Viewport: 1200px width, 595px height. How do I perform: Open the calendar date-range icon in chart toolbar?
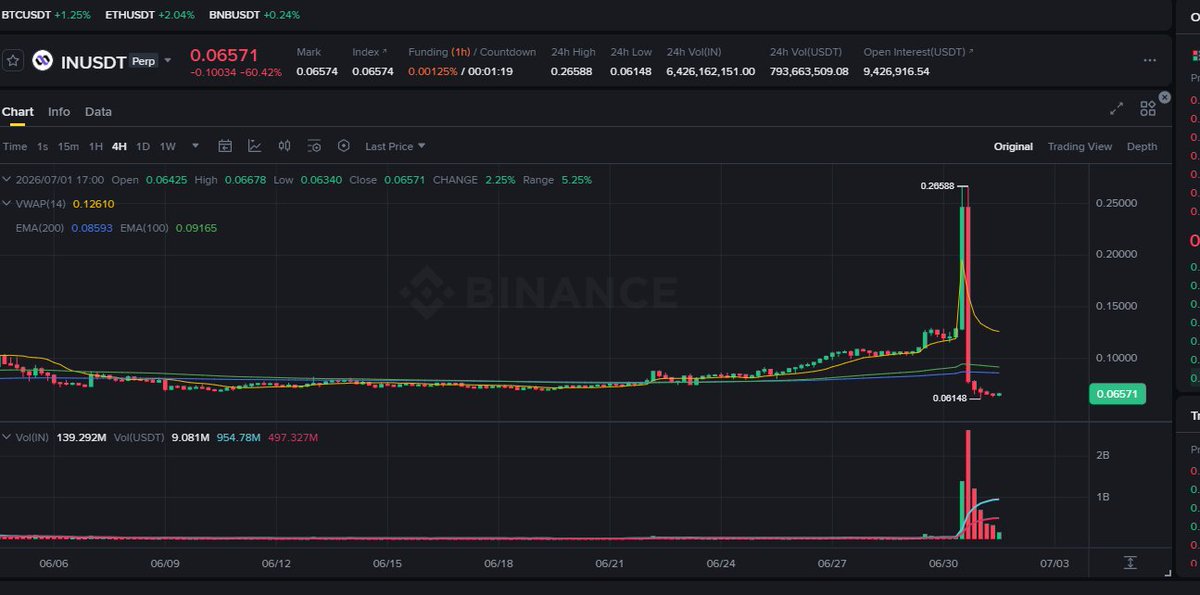coord(225,146)
